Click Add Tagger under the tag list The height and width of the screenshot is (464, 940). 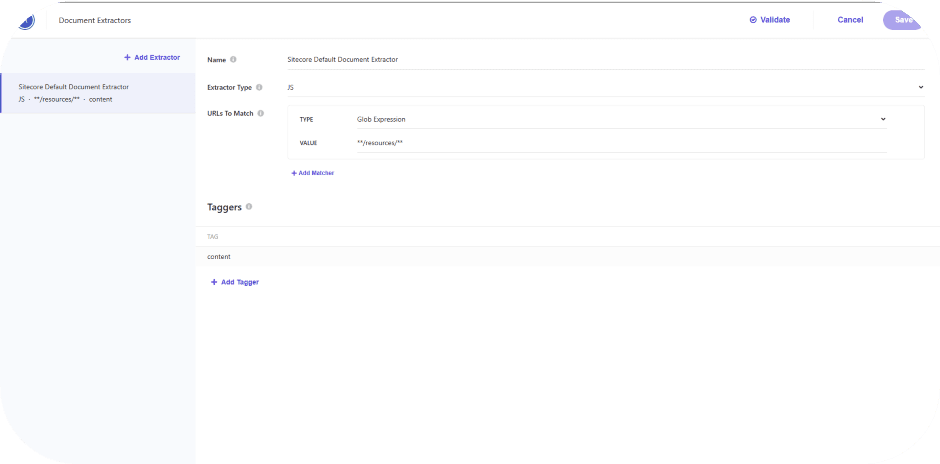(235, 282)
